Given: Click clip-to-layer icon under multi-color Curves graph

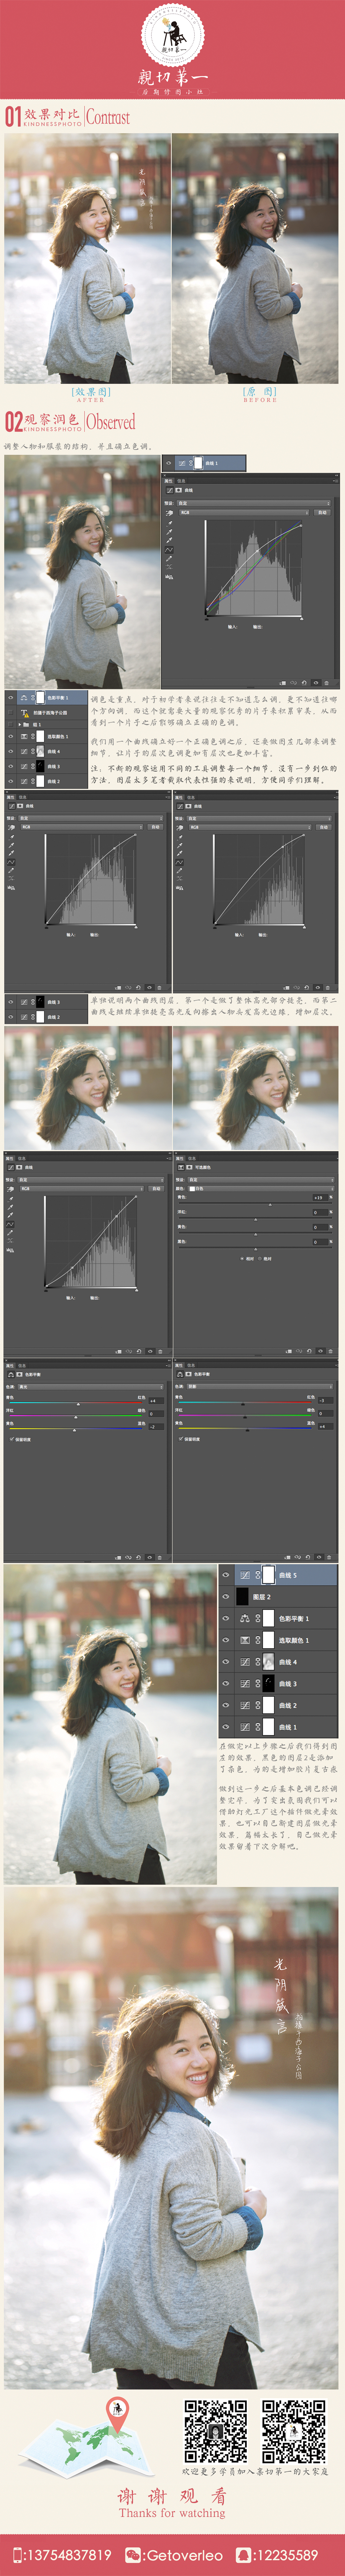Looking at the screenshot, I should 283,683.
